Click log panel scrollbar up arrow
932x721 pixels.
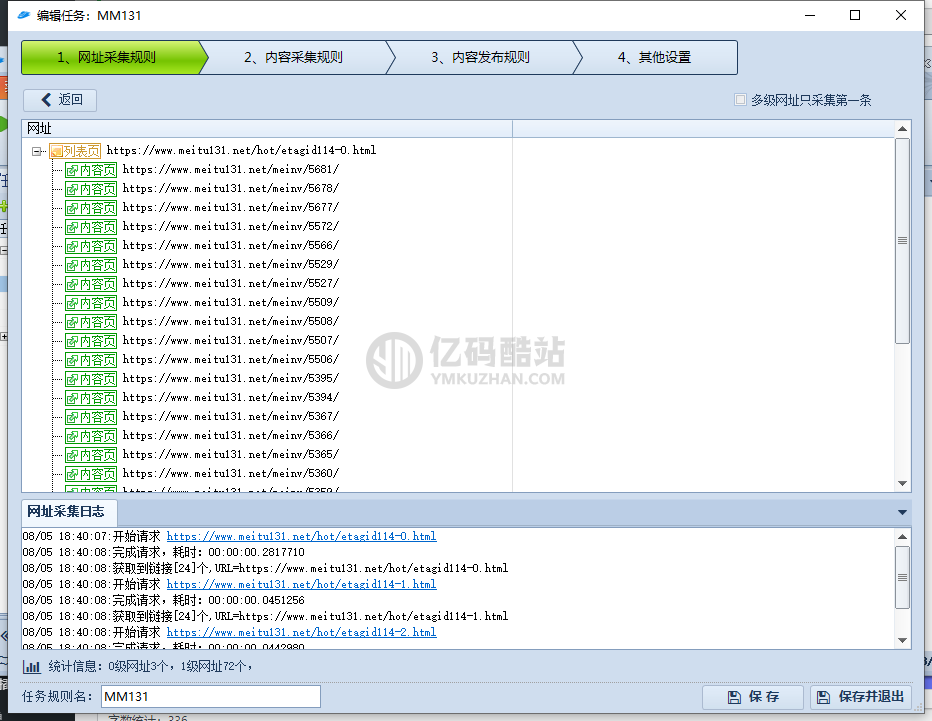(902, 537)
